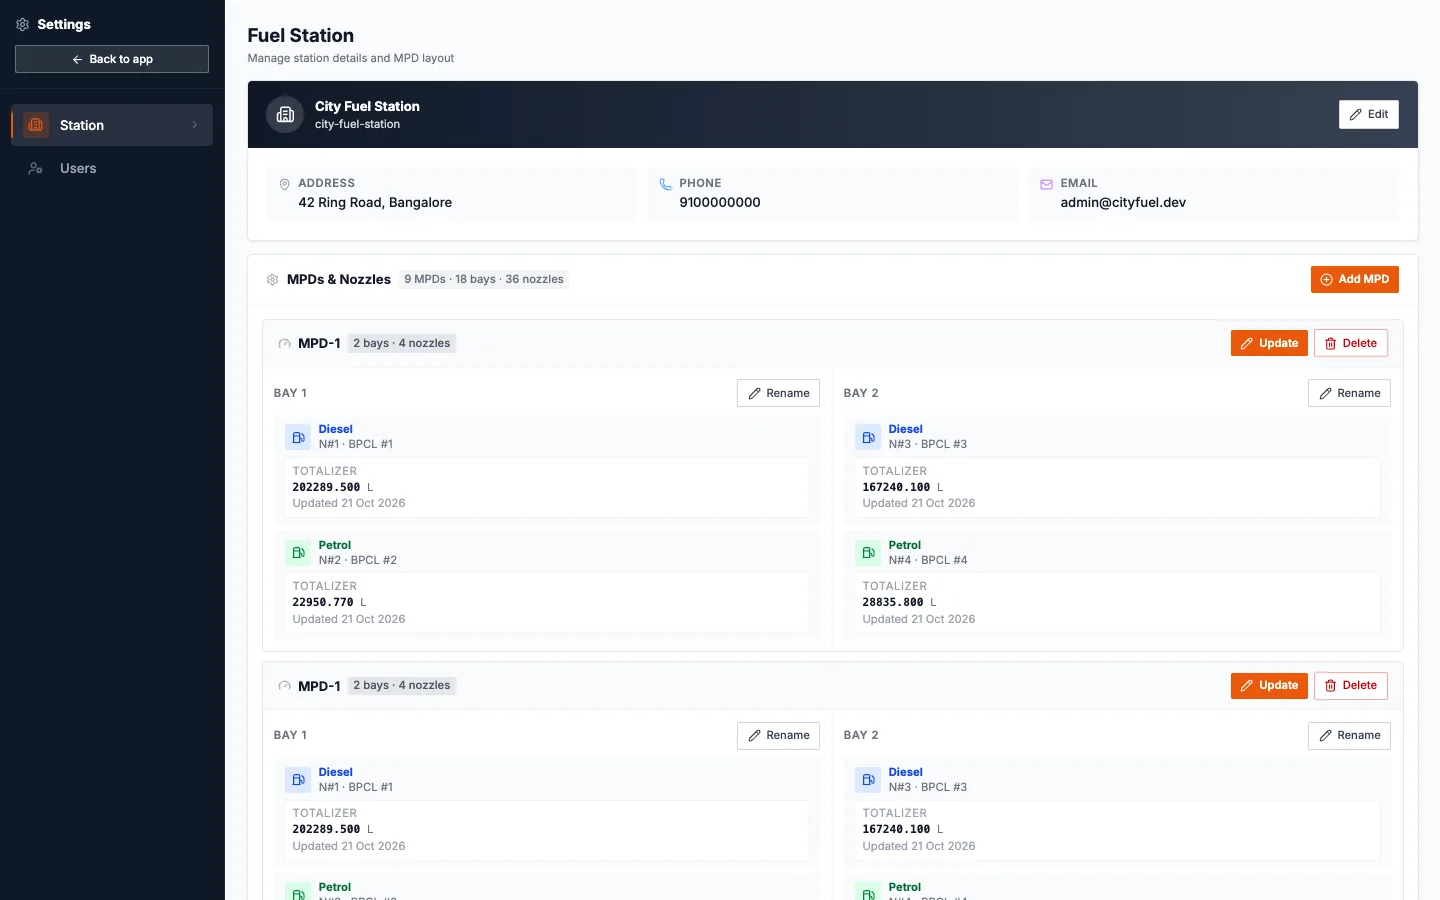
Task: Click the Settings gear icon in sidebar
Action: pos(22,24)
